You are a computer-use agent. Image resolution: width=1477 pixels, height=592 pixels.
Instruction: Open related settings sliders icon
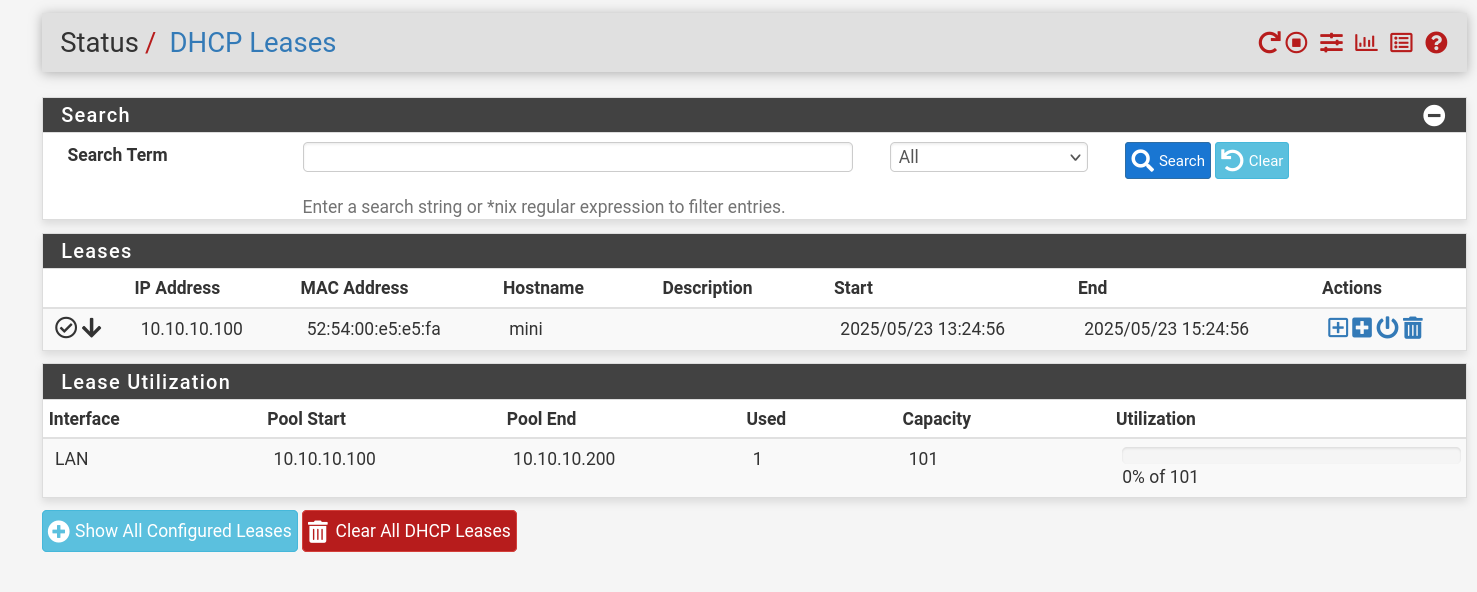coord(1331,43)
